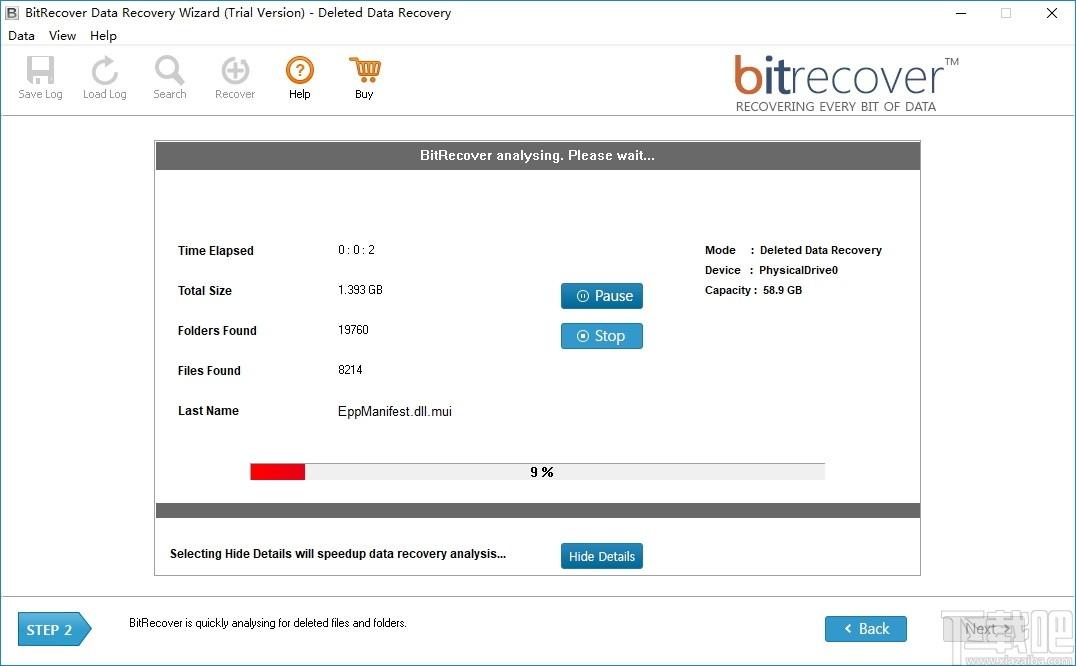Open the Help menu in menu bar
Image resolution: width=1076 pixels, height=666 pixels.
(x=103, y=36)
